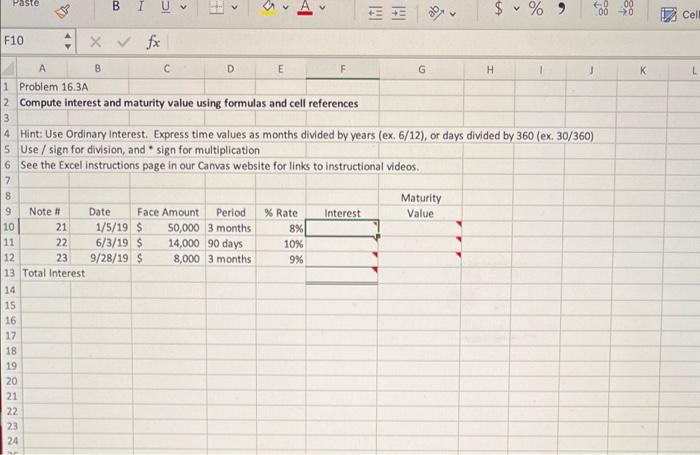Click the 'Maturity Value' heading cell
Image resolution: width=700 pixels, height=455 pixels.
421,205
